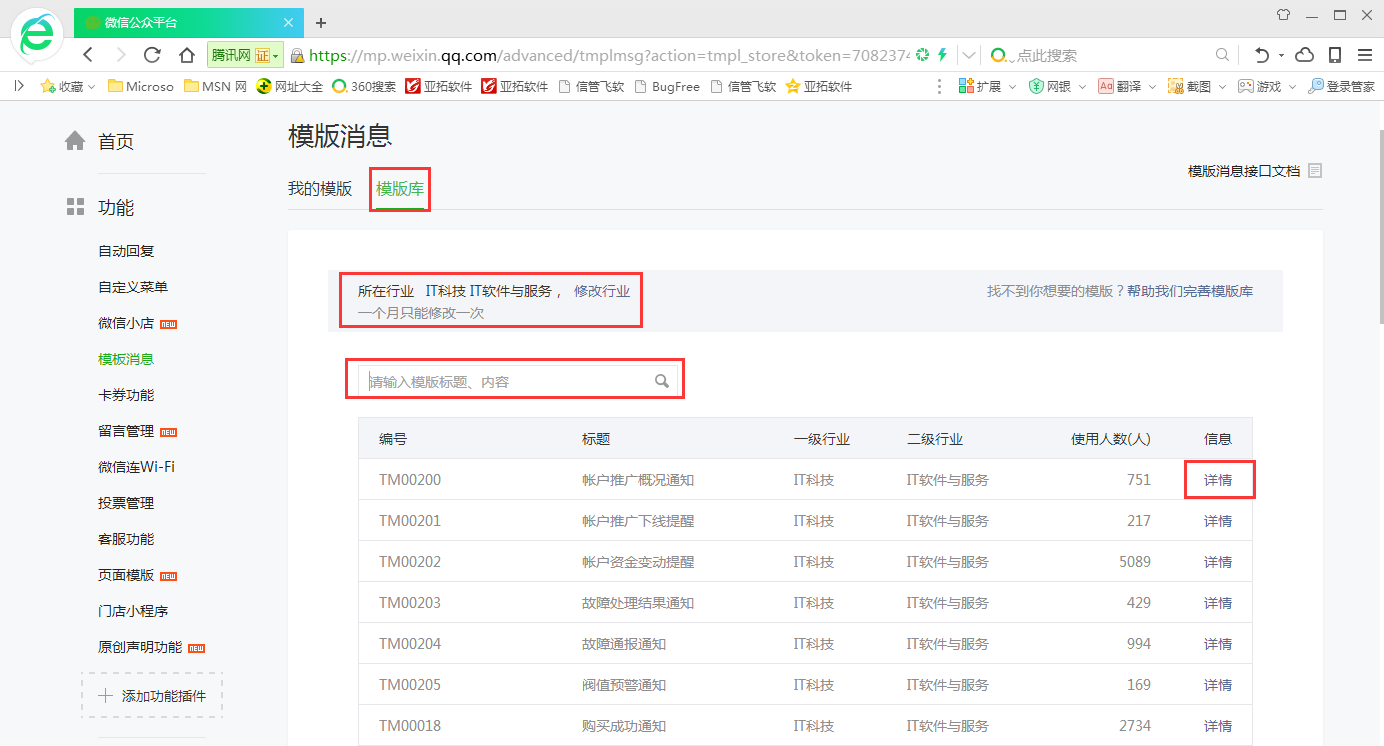Open 360搜索 bookmark

tap(365, 87)
